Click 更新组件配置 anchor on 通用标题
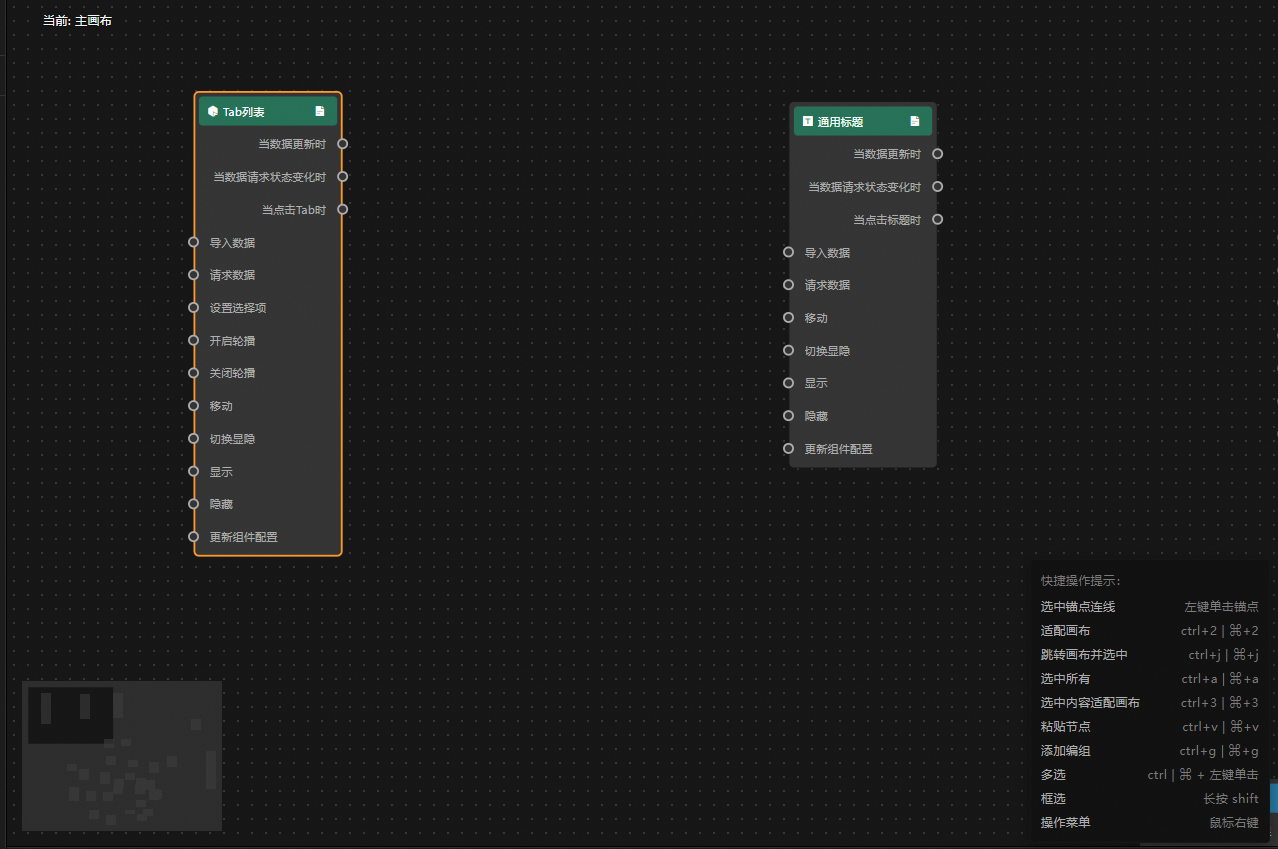Image resolution: width=1278 pixels, height=849 pixels. tap(788, 448)
